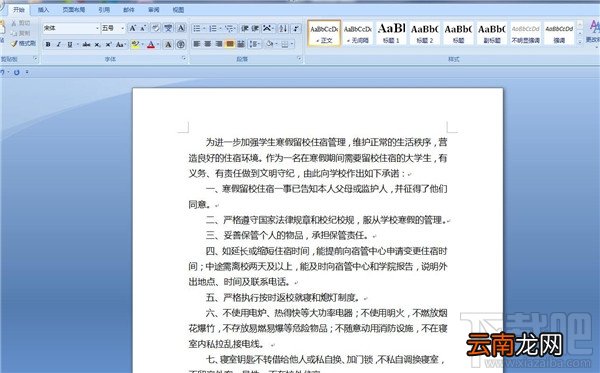Click the Asian layout (A with arrows) icon

[x=267, y=28]
